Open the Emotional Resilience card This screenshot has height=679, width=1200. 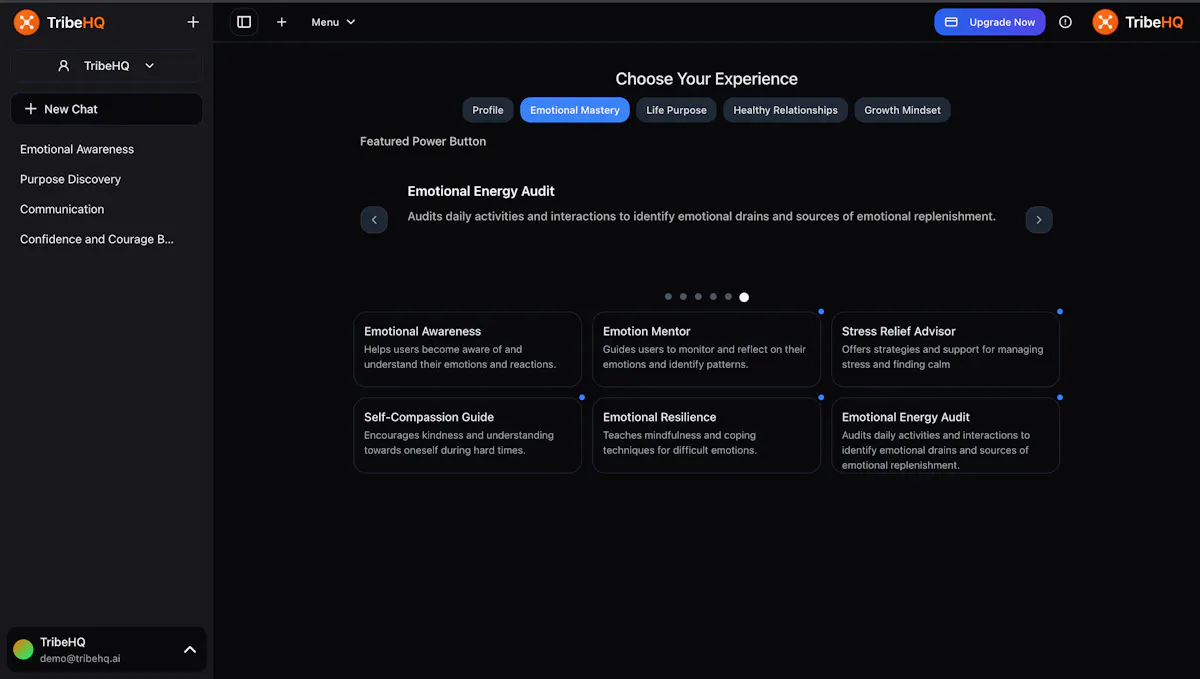(x=707, y=435)
